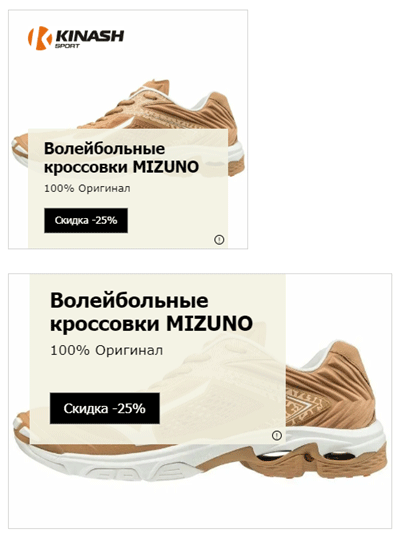Image resolution: width=401 pixels, height=537 pixels.
Task: Click the larger Скидка -25% button in wide banner
Action: (105, 408)
